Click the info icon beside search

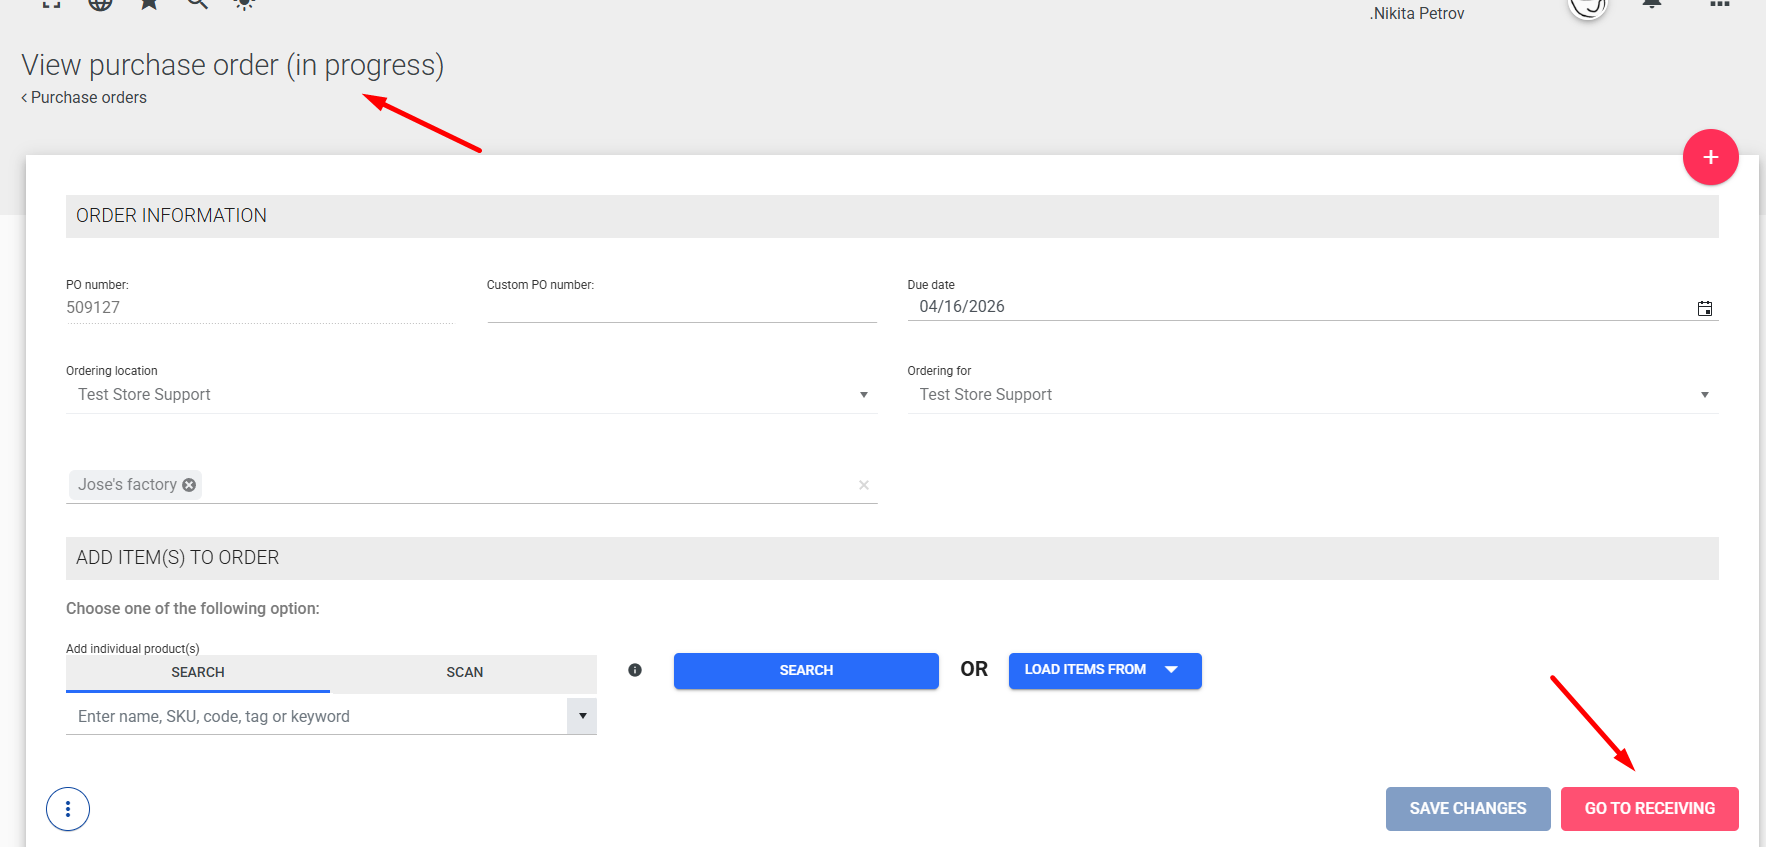pyautogui.click(x=635, y=670)
